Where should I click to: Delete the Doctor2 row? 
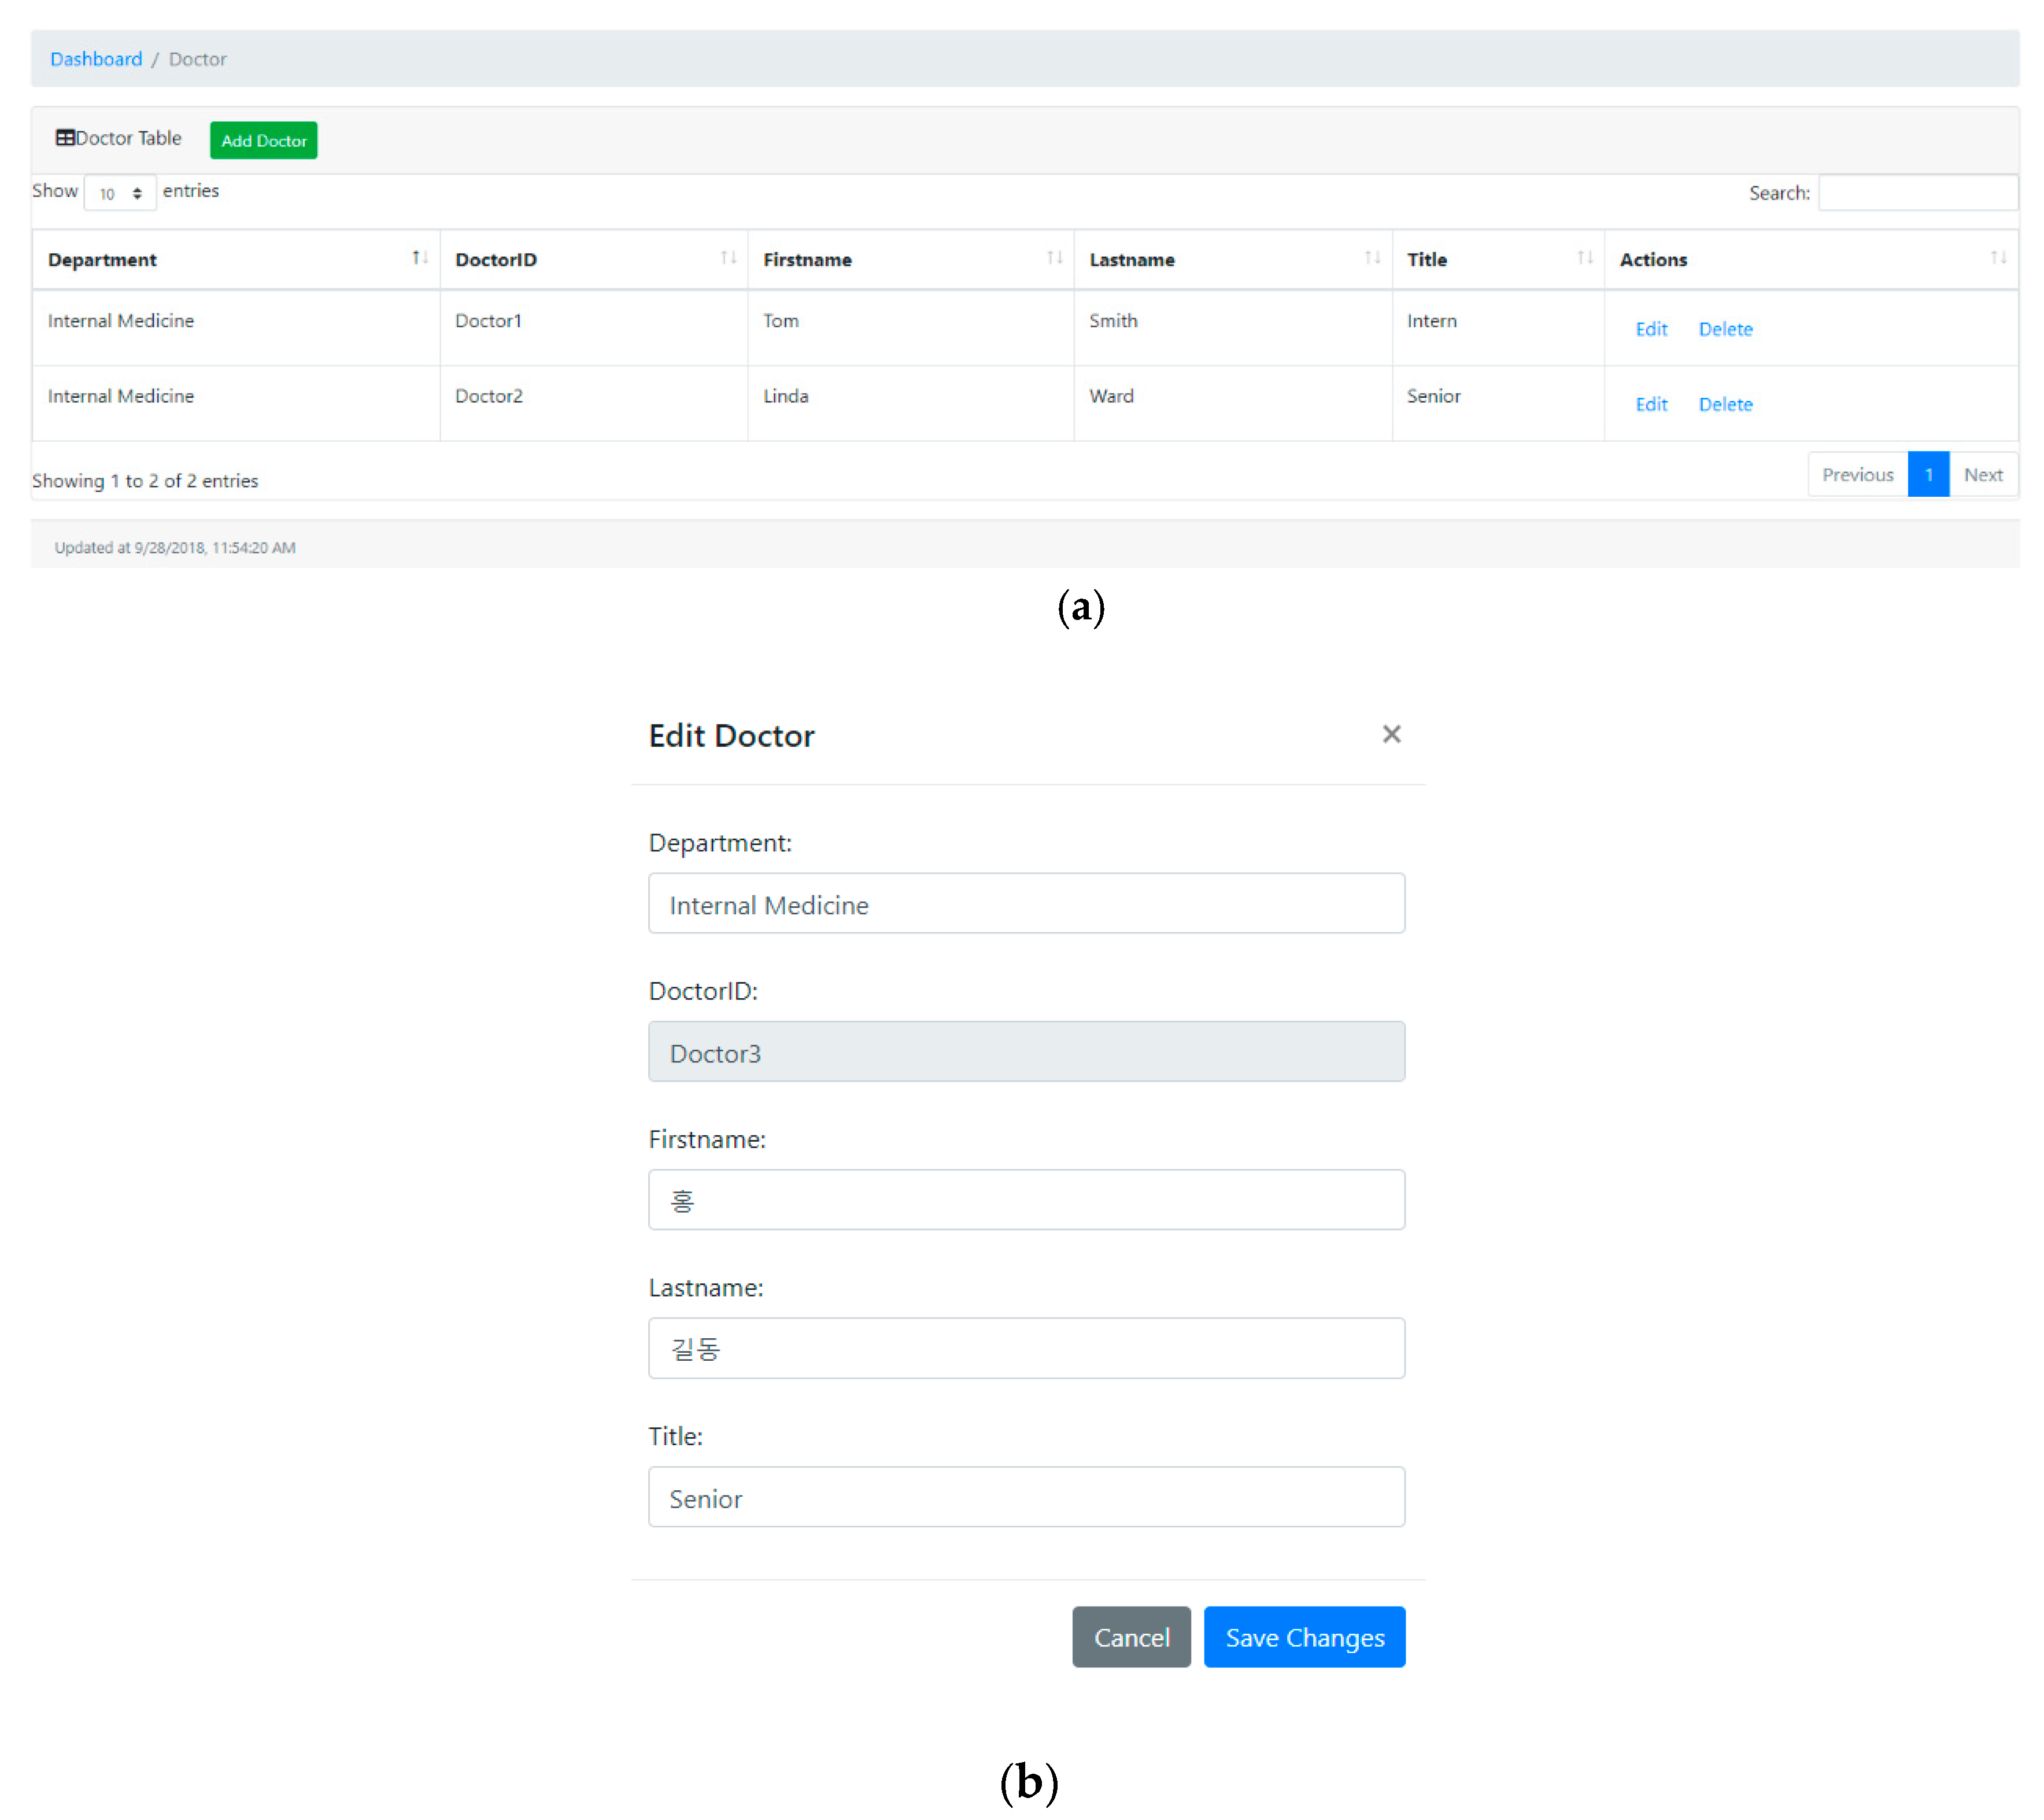click(x=1725, y=404)
